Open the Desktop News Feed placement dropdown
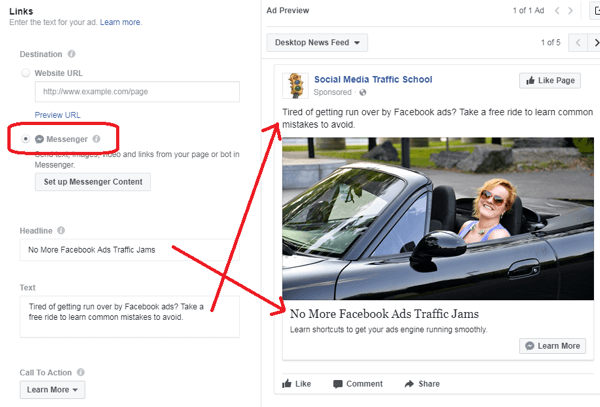This screenshot has height=407, width=600. [317, 43]
